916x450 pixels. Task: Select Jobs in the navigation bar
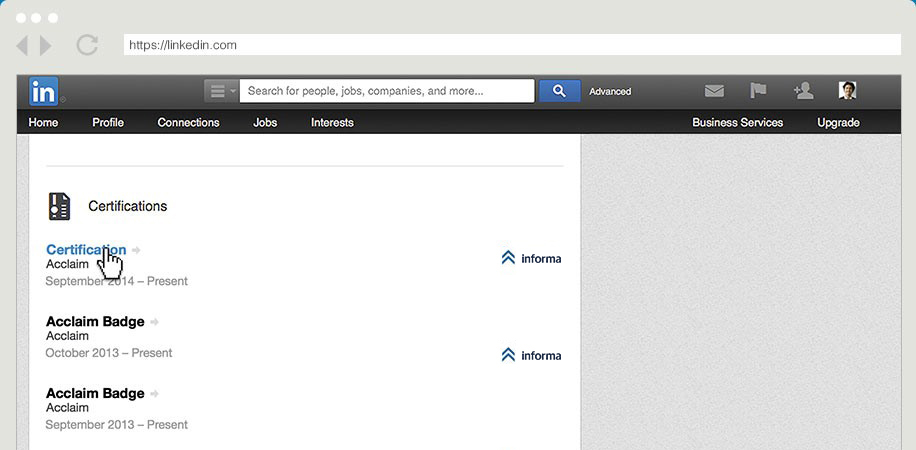pos(265,122)
